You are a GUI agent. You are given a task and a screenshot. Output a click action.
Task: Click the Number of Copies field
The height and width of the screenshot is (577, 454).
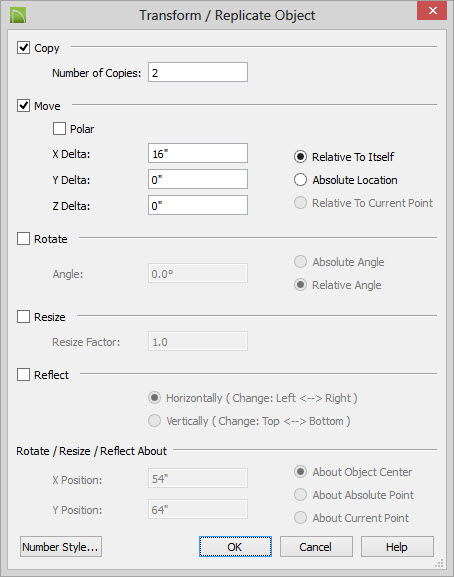click(x=198, y=72)
